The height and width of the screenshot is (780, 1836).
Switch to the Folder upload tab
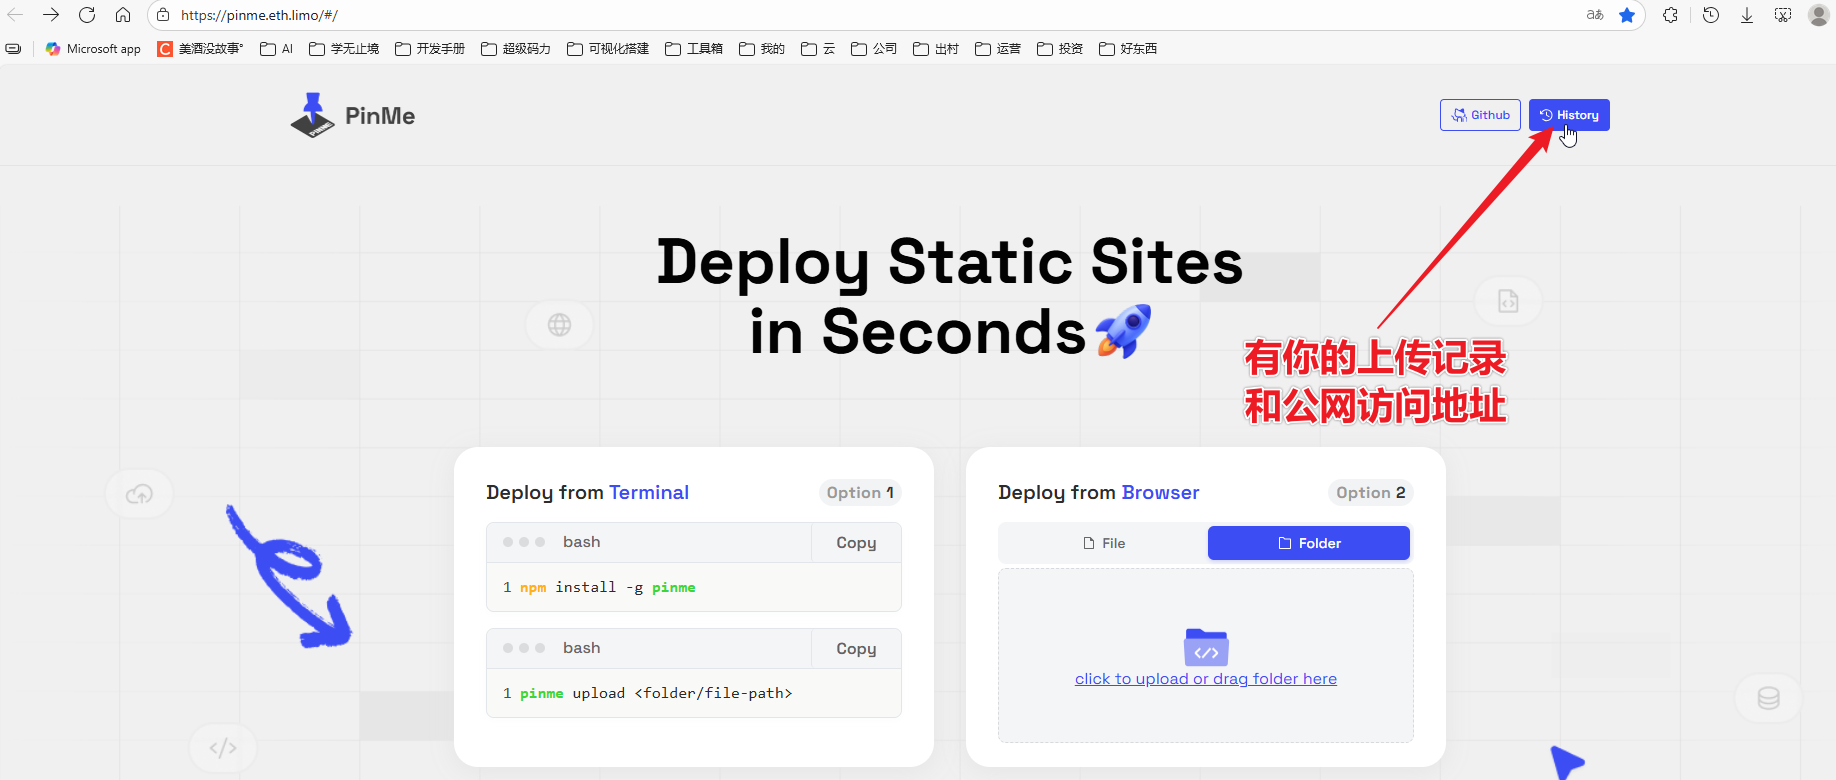(x=1309, y=543)
